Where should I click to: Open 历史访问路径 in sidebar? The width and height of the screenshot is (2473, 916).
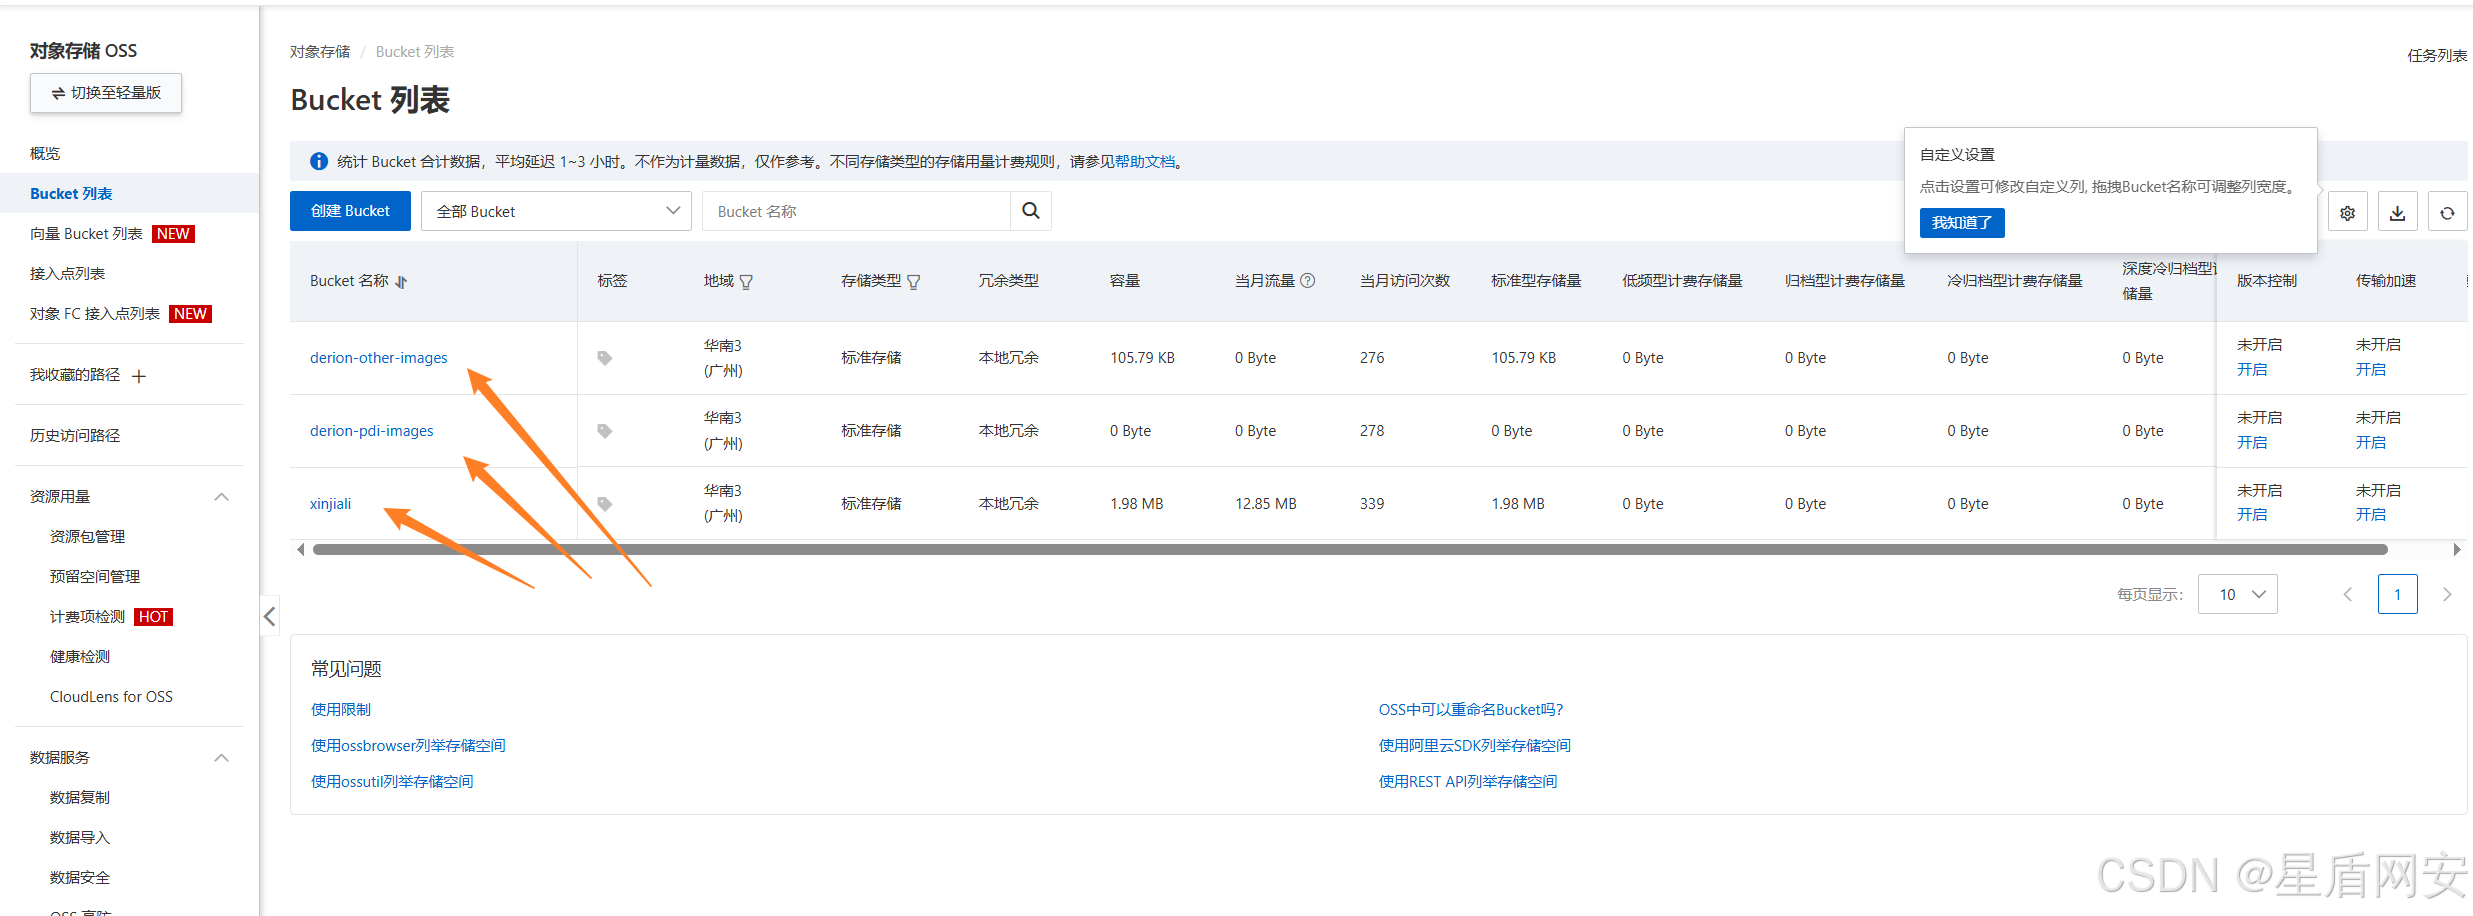(75, 435)
